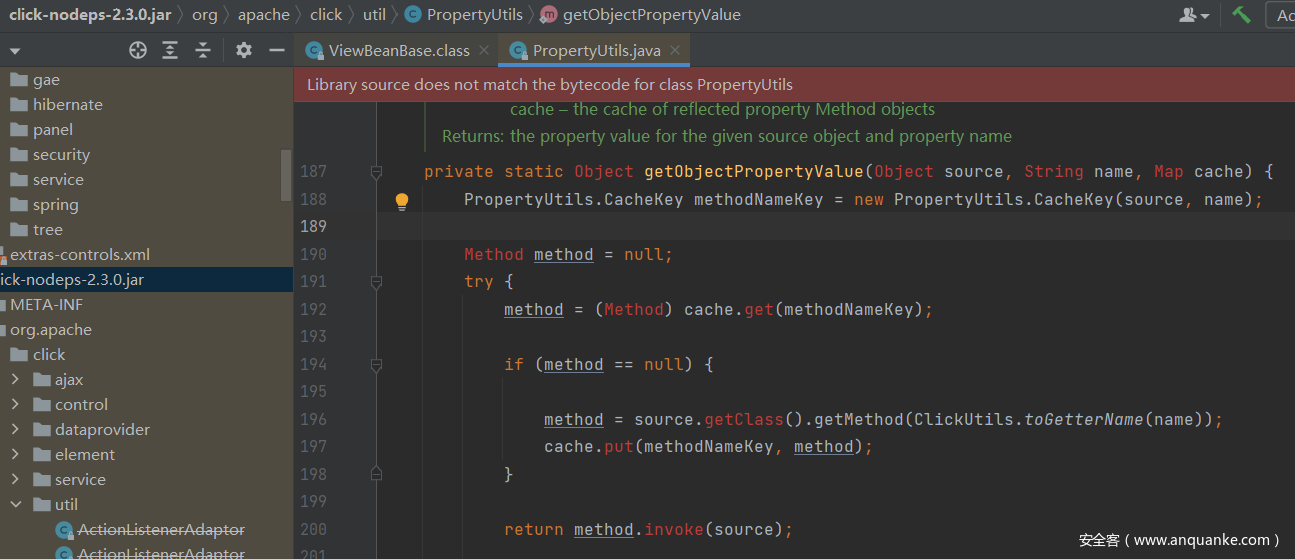Collapse the util folder in tree
The width and height of the screenshot is (1295, 559).
click(x=15, y=505)
